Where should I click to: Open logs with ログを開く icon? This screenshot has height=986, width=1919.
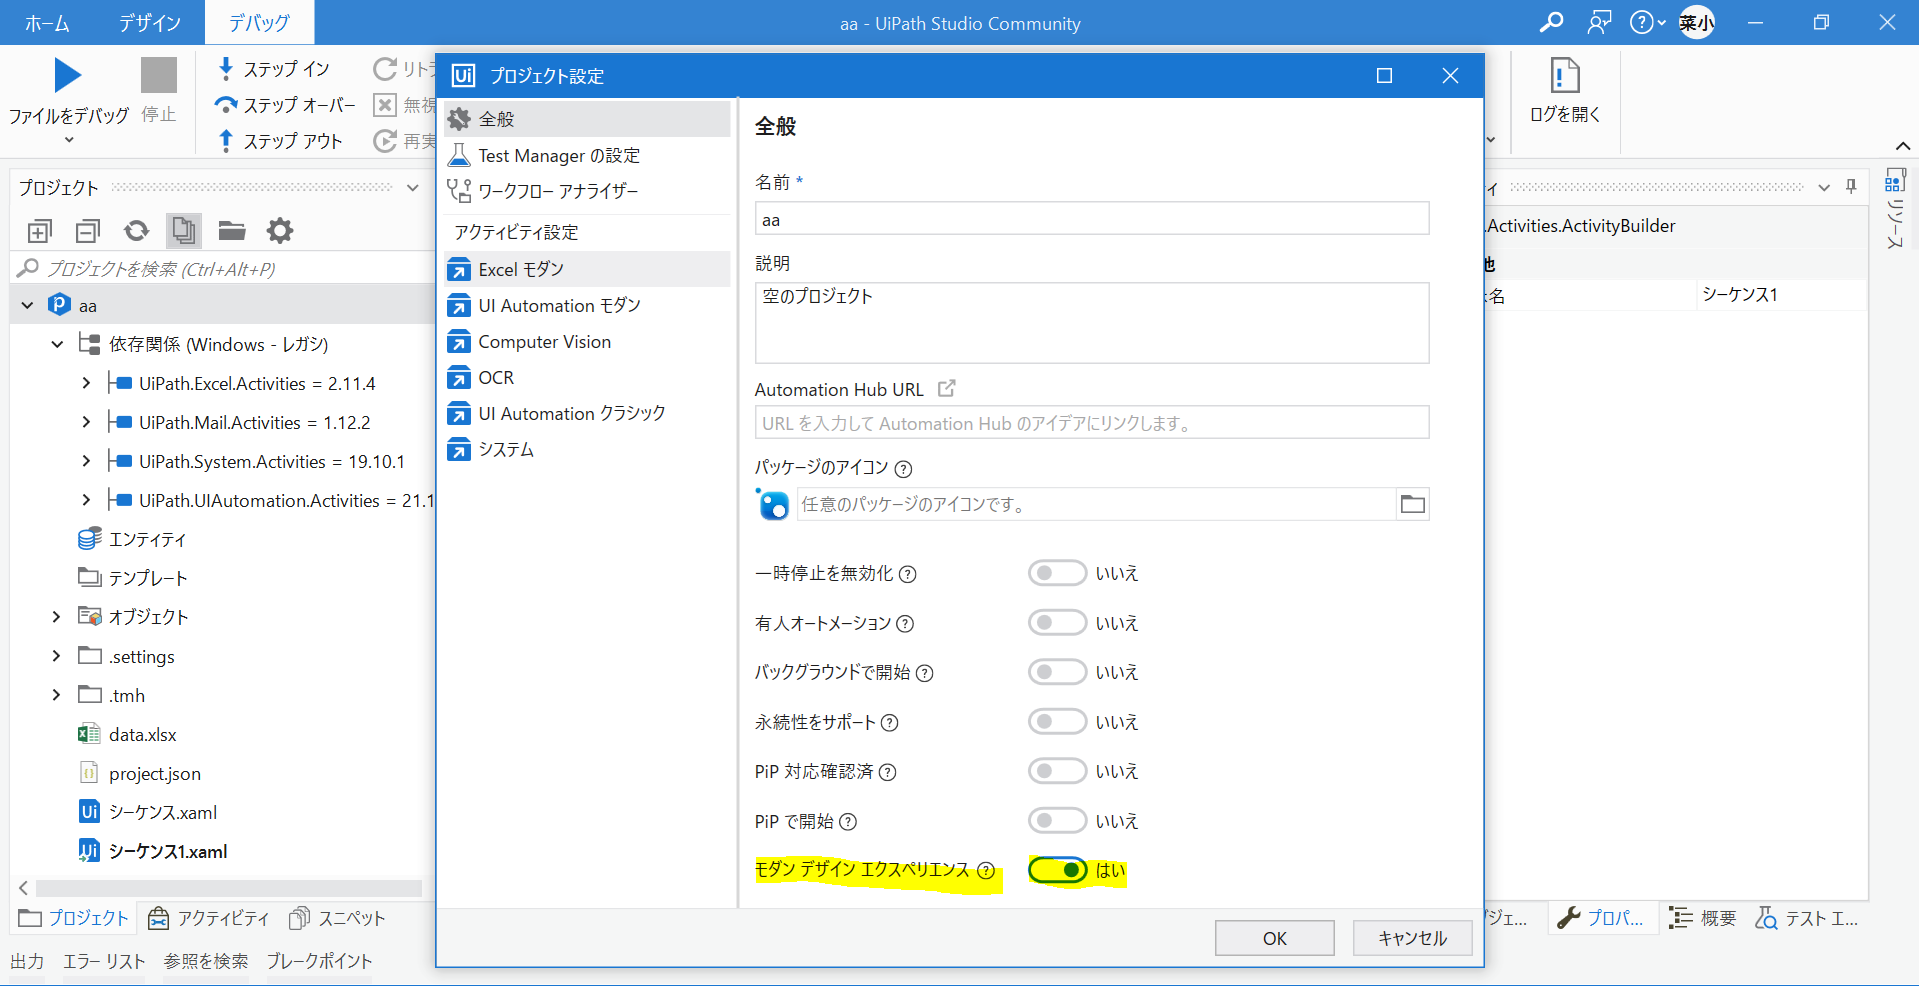(x=1564, y=75)
